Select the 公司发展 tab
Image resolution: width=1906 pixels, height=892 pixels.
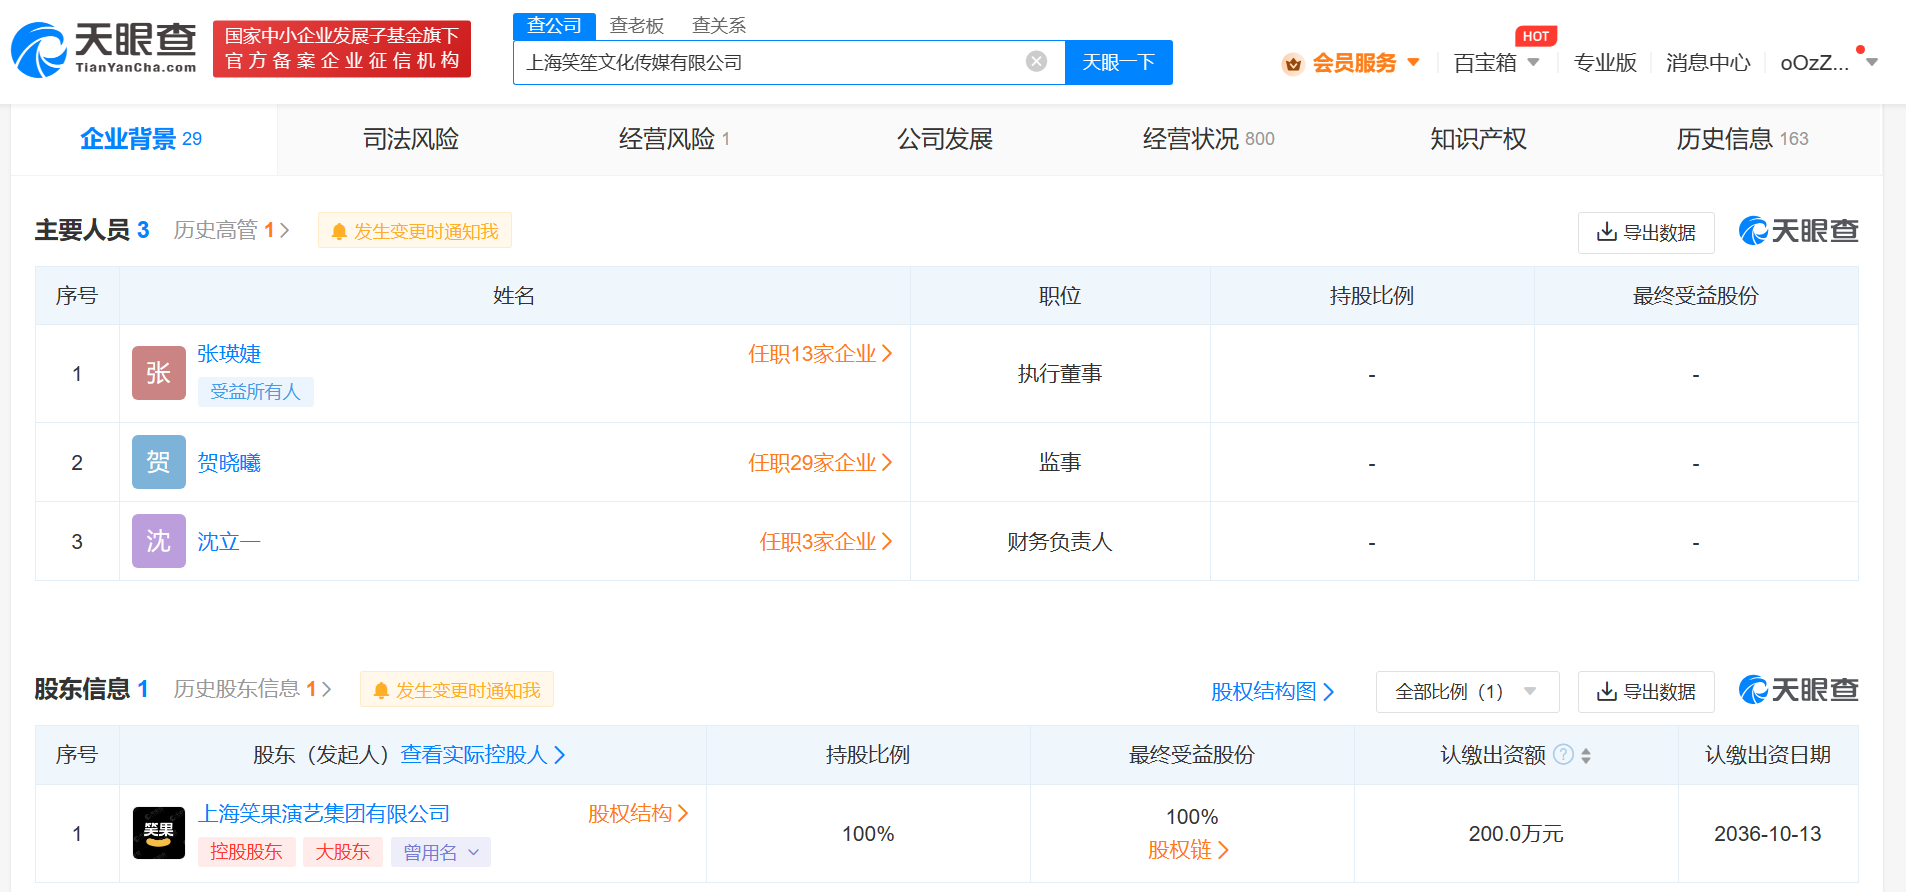point(945,139)
